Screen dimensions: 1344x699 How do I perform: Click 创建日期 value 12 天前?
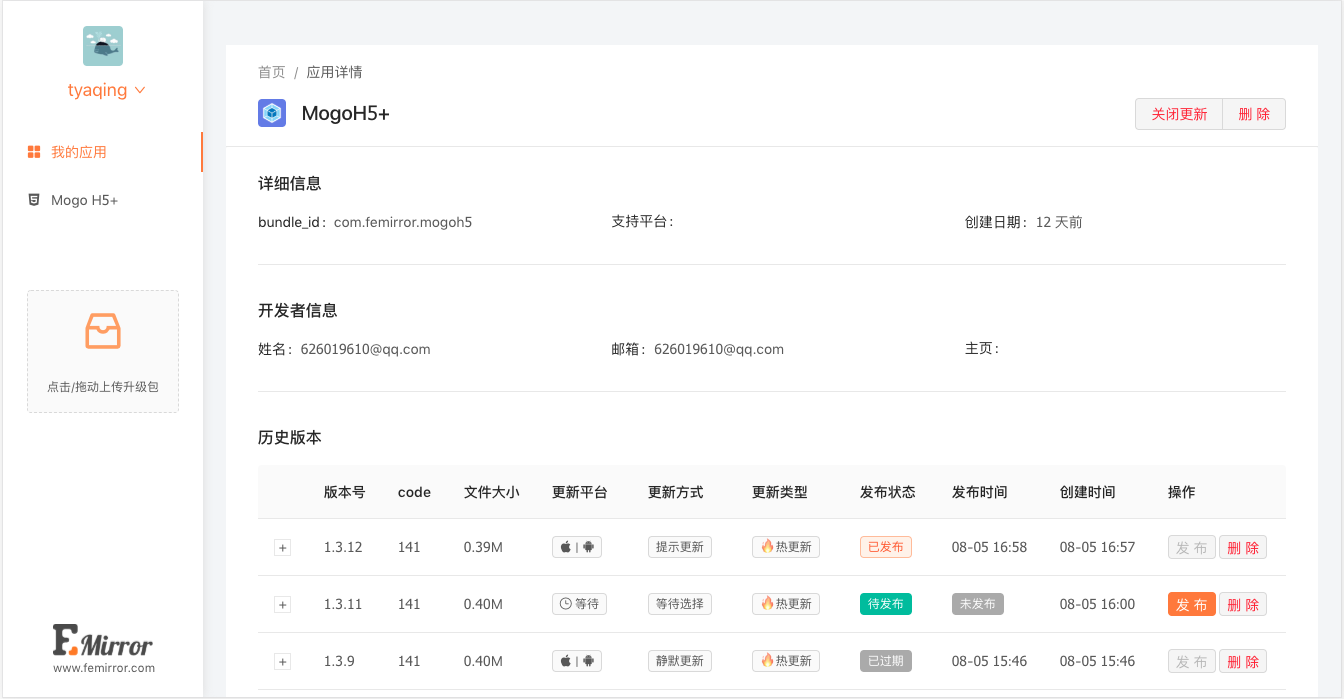pyautogui.click(x=1059, y=222)
